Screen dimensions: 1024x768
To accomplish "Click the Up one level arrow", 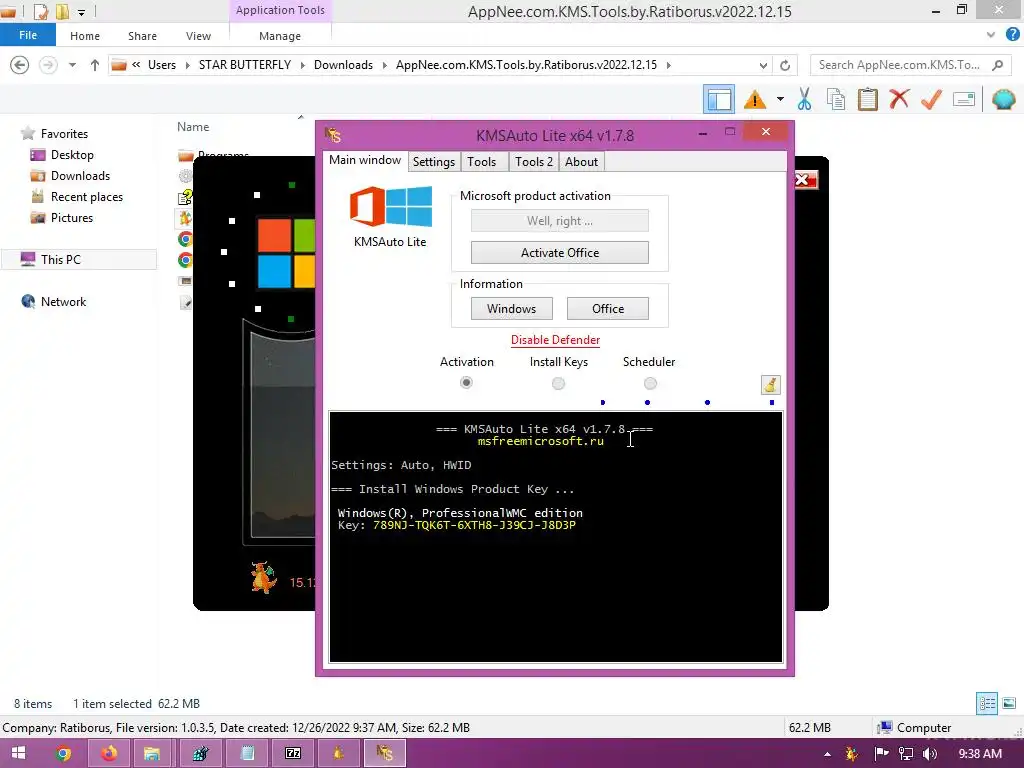I will [95, 65].
